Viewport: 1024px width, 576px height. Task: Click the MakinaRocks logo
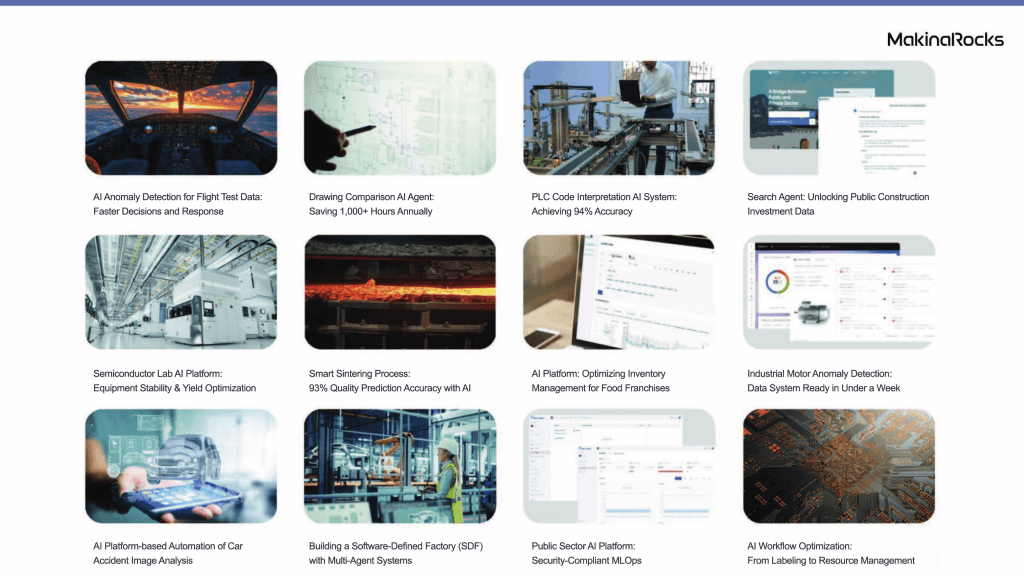coord(945,40)
